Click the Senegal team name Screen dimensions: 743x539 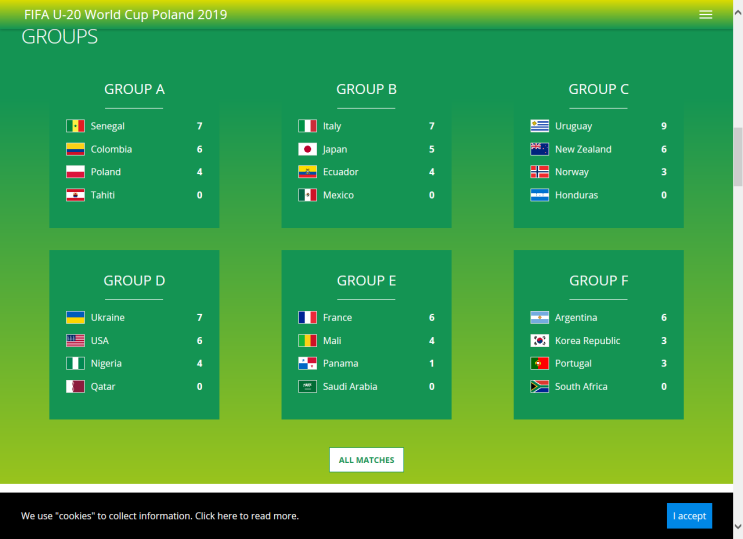[x=108, y=126]
